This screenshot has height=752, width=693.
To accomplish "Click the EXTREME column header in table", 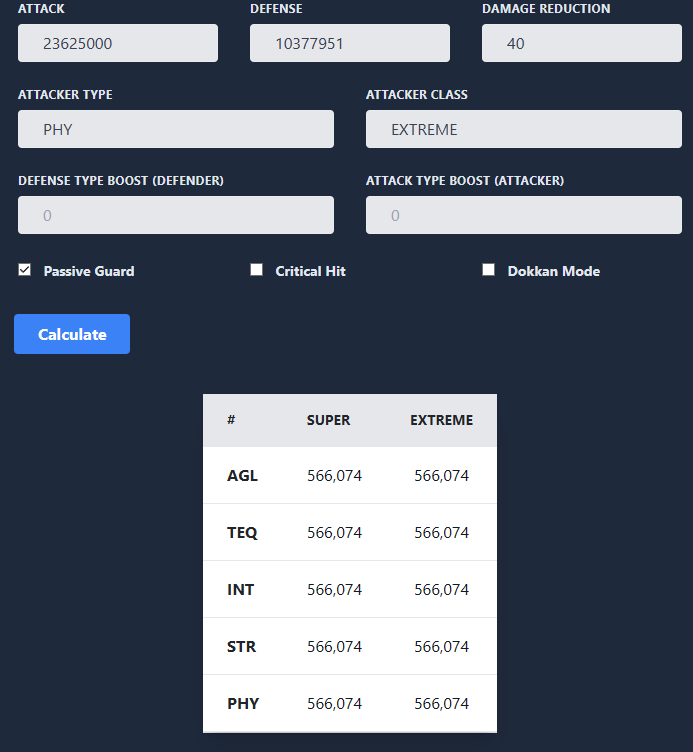I will (x=442, y=420).
